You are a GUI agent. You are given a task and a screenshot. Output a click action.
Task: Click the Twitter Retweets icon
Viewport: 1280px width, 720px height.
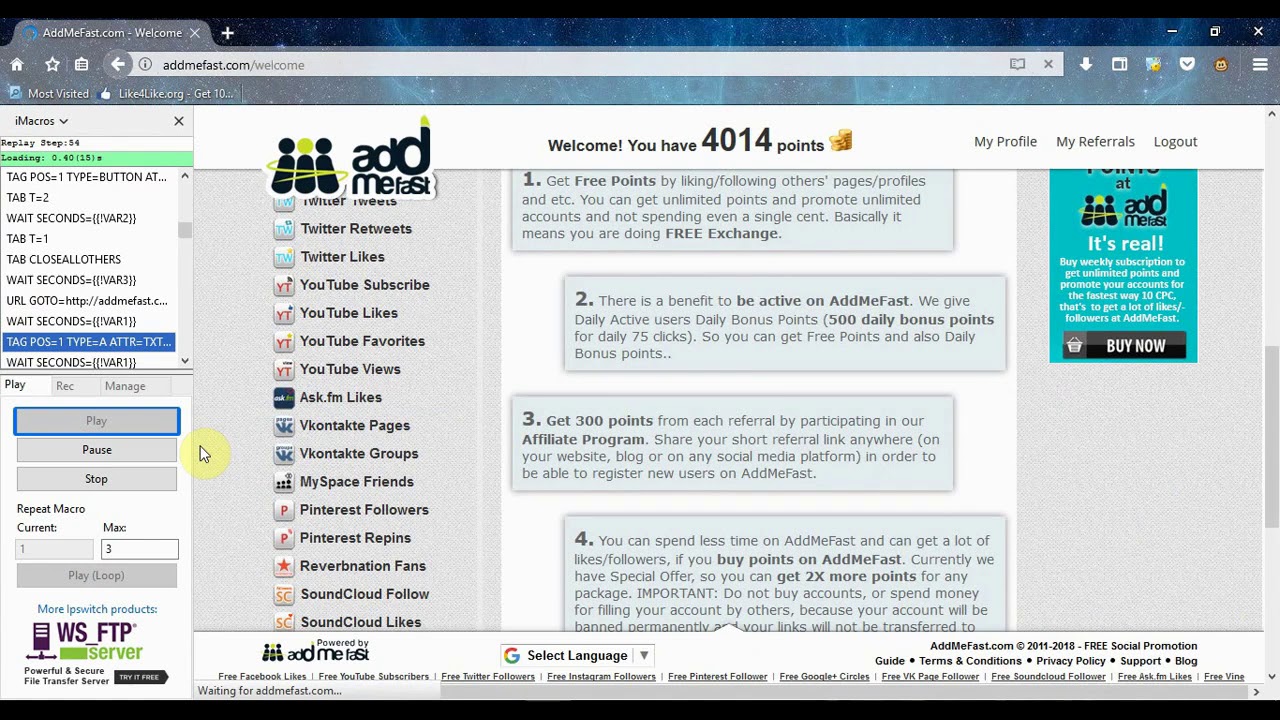point(284,229)
